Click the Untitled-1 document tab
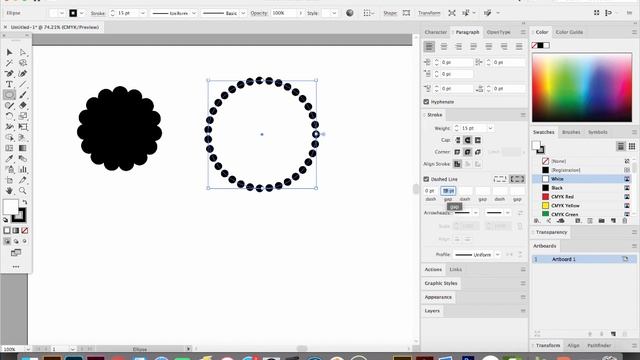 tap(55, 27)
